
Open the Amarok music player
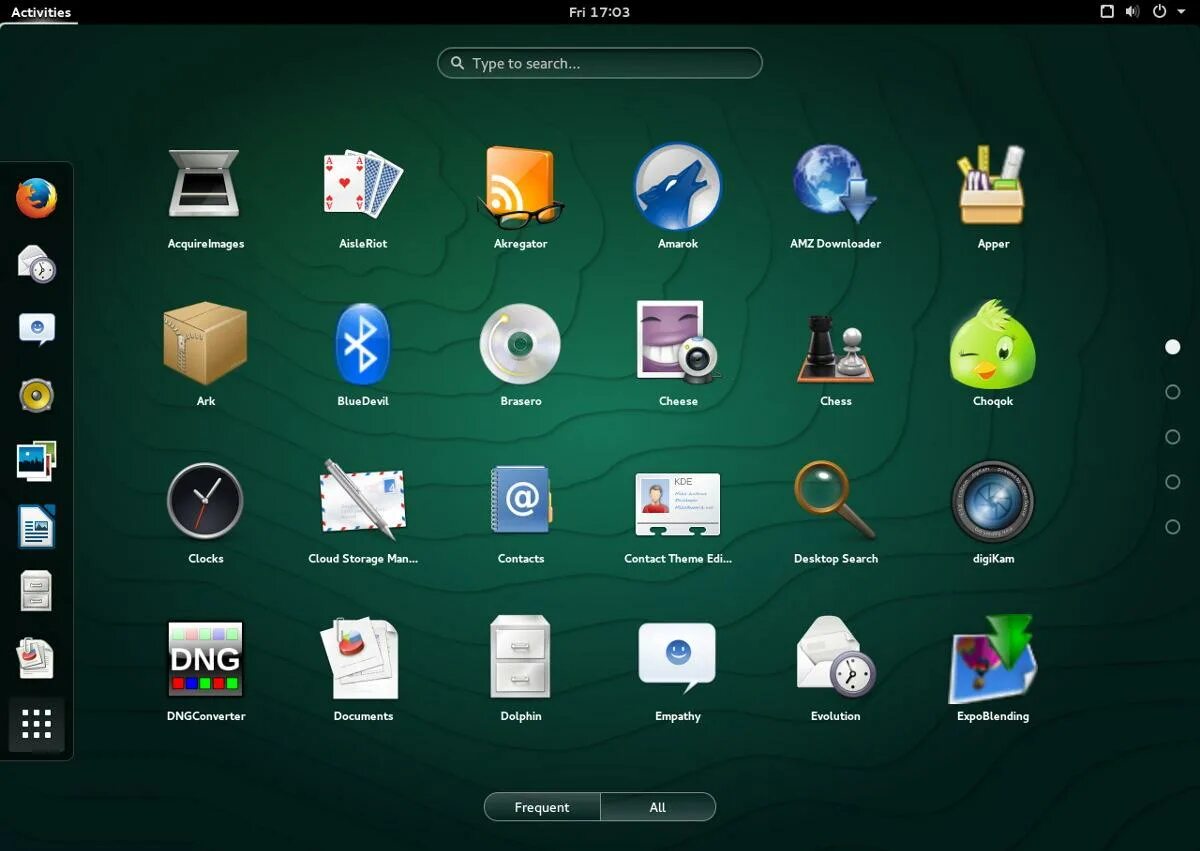(x=678, y=185)
